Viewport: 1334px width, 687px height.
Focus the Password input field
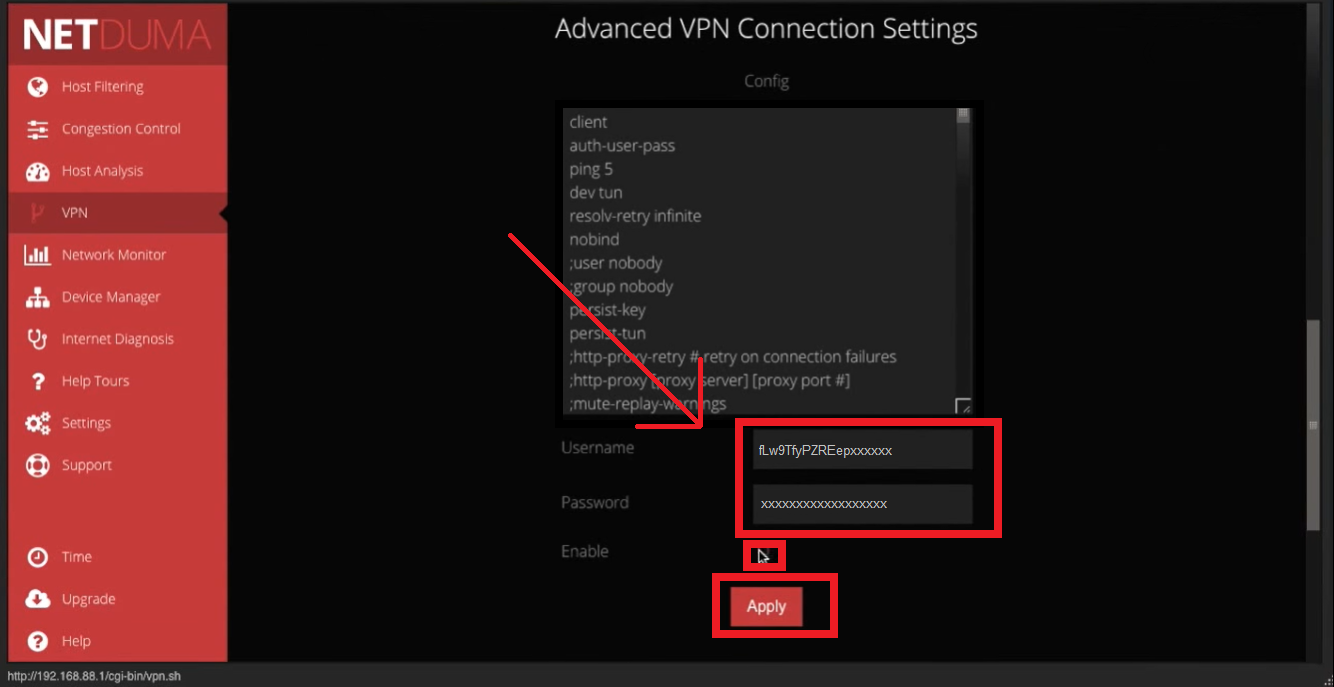pyautogui.click(x=864, y=504)
